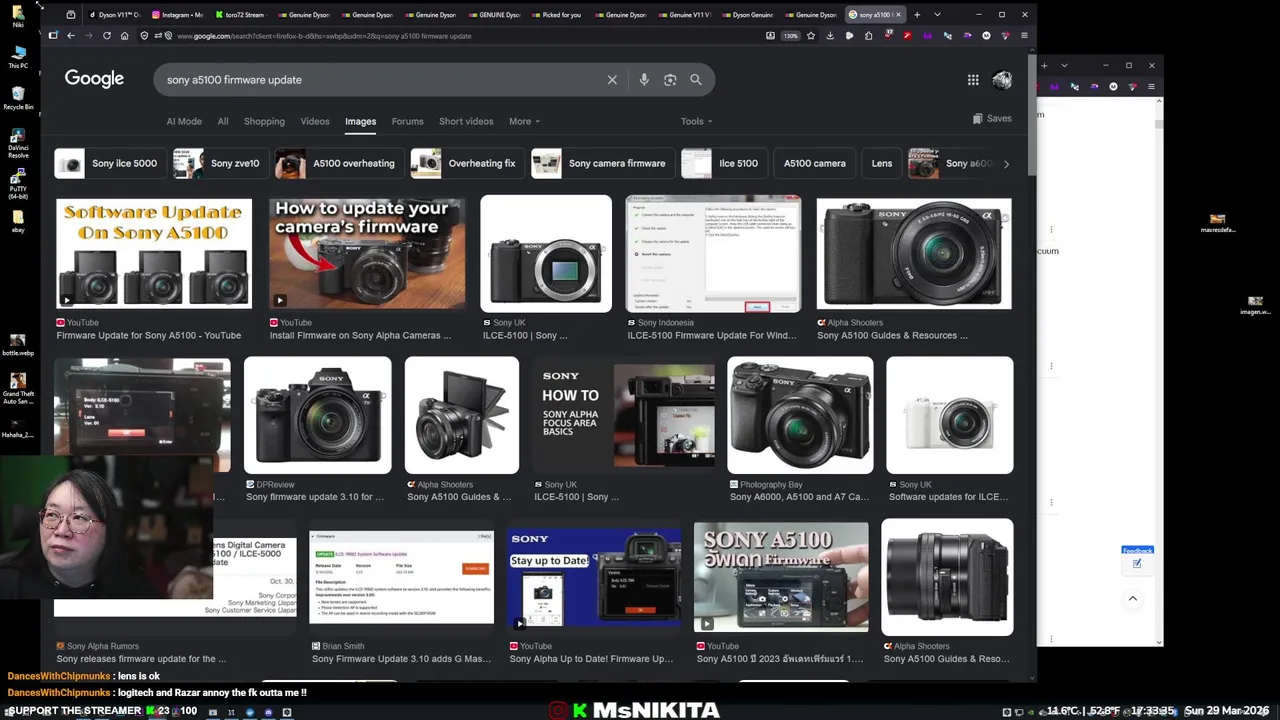Open the Stay up to Date video thumbnail
The width and height of the screenshot is (1280, 720).
[x=594, y=577]
